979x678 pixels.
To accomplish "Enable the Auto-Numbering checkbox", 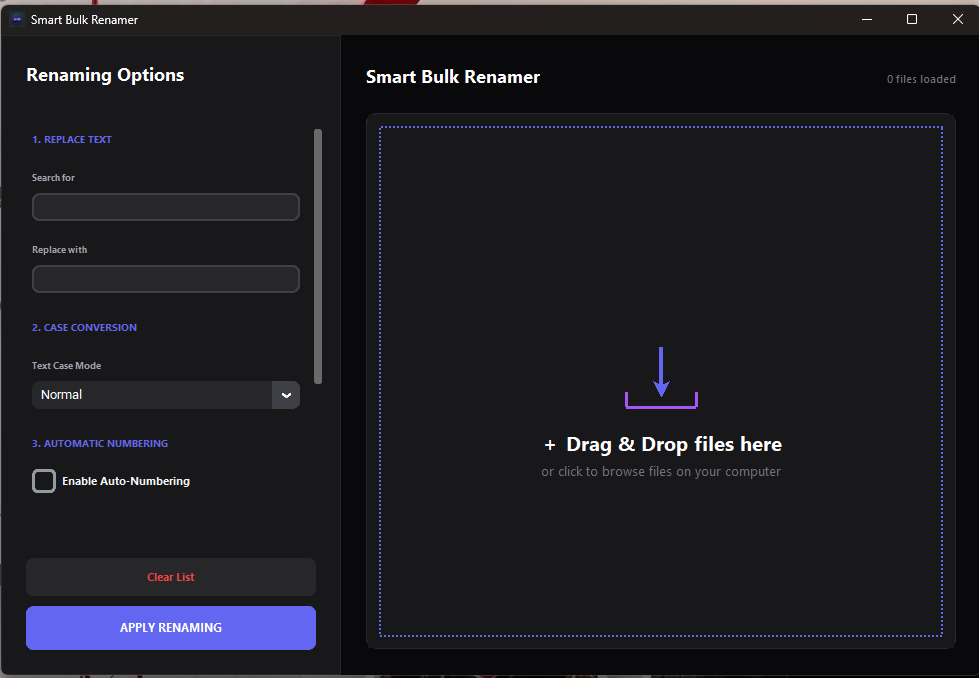I will 44,481.
